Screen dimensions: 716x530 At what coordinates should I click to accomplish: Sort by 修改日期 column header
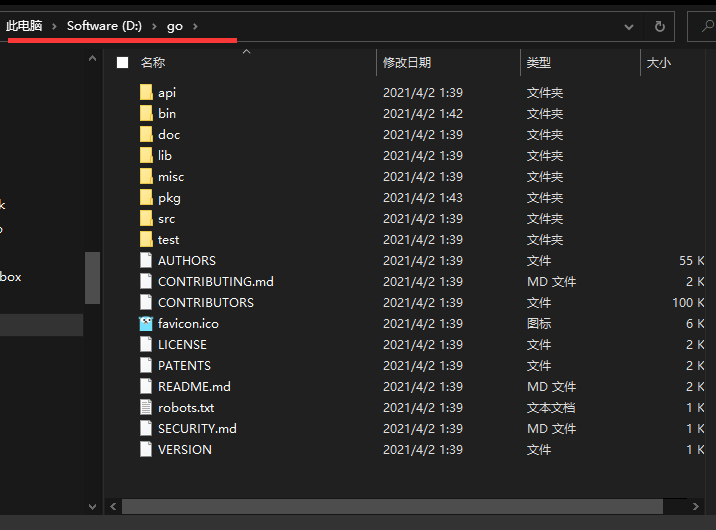click(x=407, y=63)
